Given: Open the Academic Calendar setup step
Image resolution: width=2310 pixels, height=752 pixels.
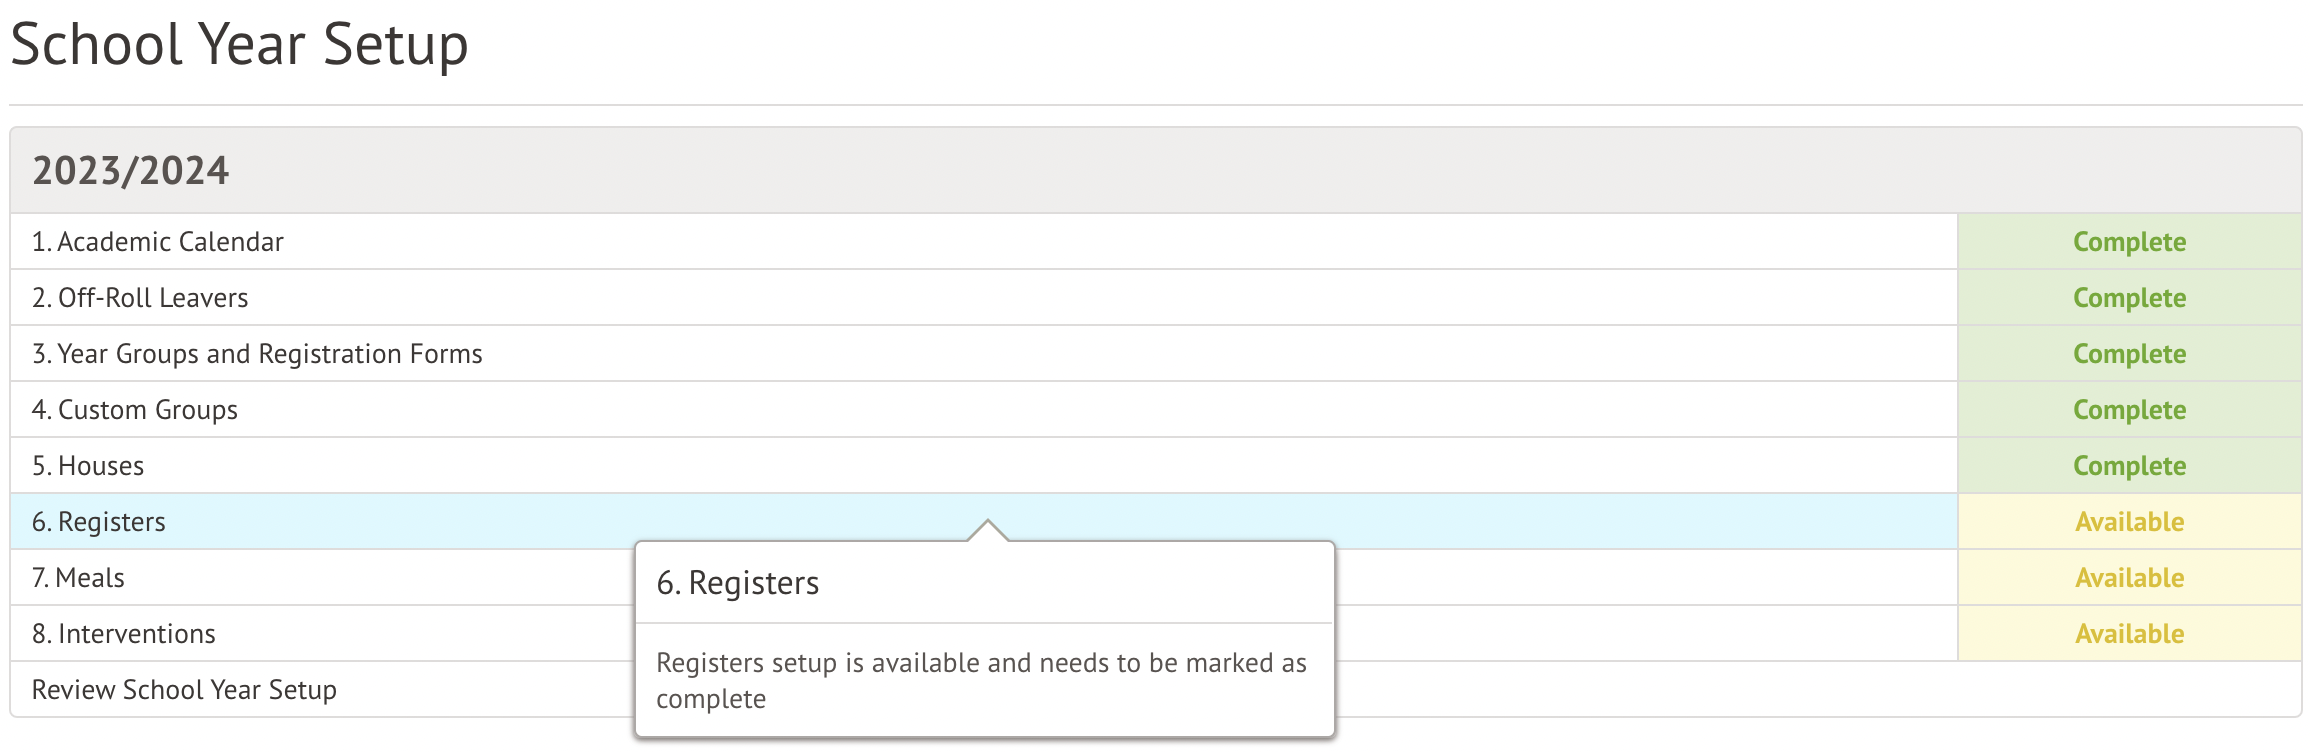Looking at the screenshot, I should [158, 242].
